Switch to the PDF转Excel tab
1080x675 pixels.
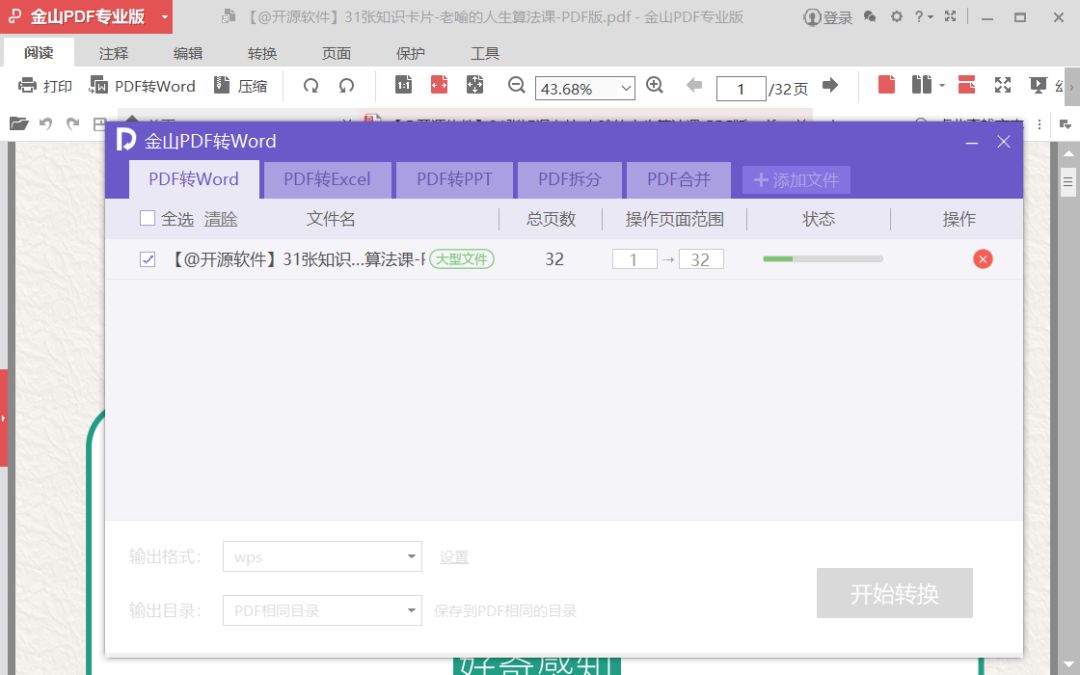point(327,179)
